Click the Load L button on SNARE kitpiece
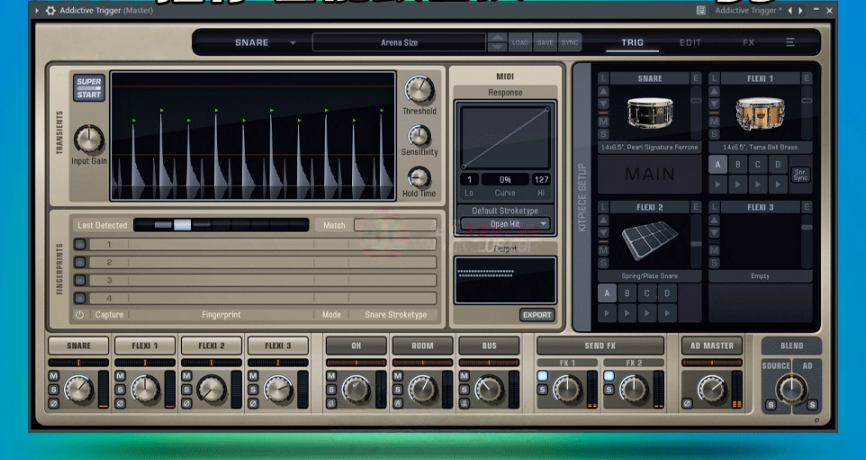Screen dimensions: 866x460 point(603,78)
